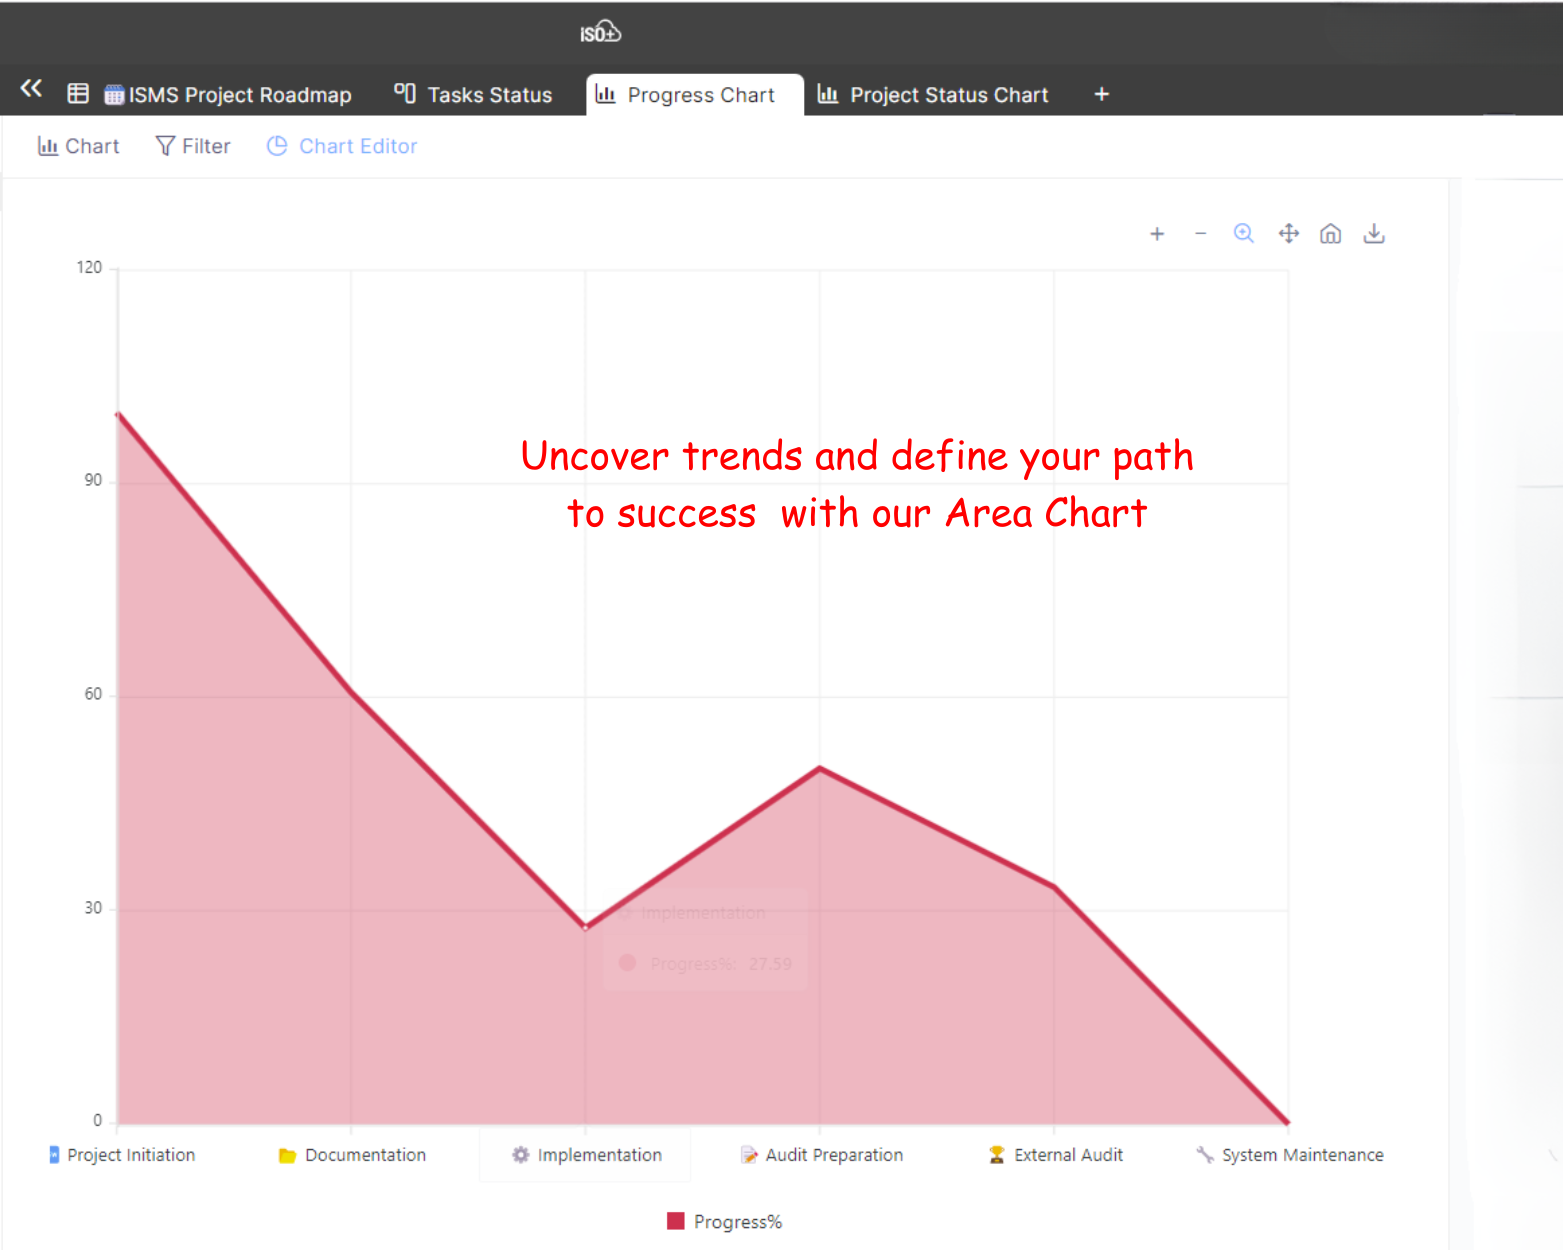Open the Project Status Chart tab
1563x1250 pixels.
point(933,95)
